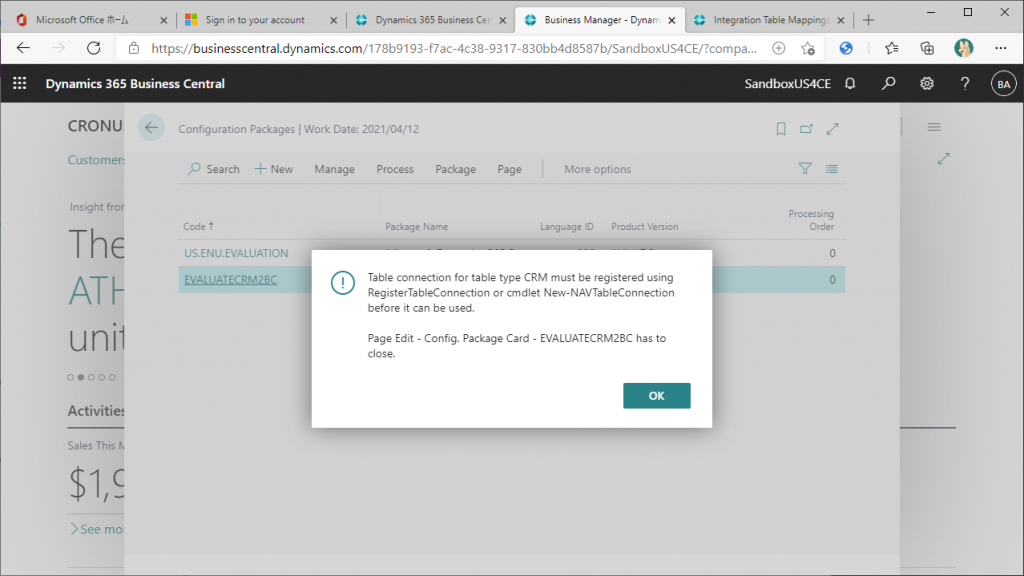Create a New configuration package
Viewport: 1024px width, 576px height.
(274, 169)
